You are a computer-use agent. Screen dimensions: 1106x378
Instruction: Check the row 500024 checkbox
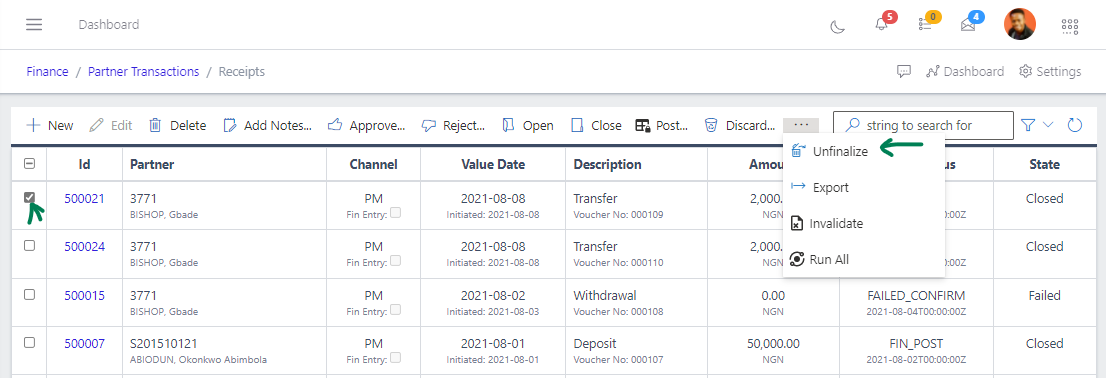pos(30,245)
